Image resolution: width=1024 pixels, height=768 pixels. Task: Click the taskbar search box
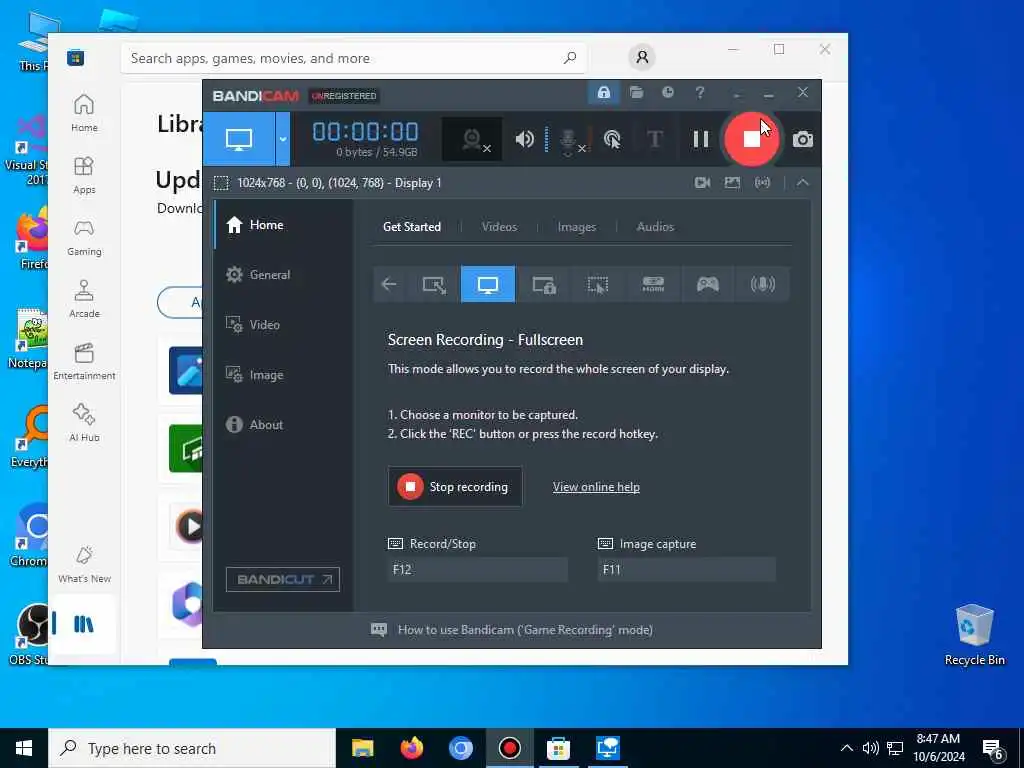pos(192,748)
